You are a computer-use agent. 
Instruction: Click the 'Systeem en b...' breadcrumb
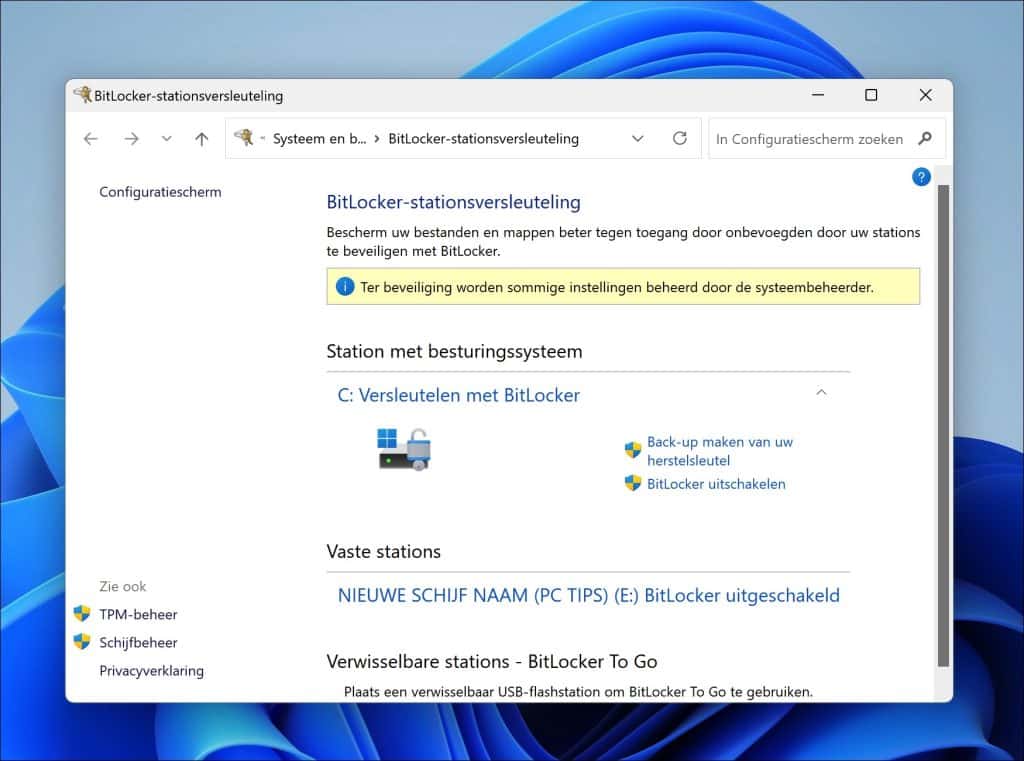click(319, 138)
